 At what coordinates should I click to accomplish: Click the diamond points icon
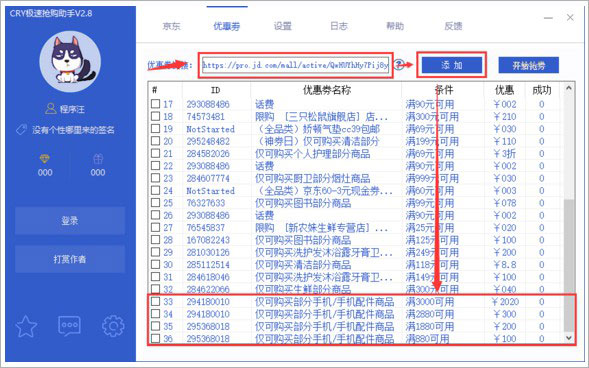click(x=45, y=158)
